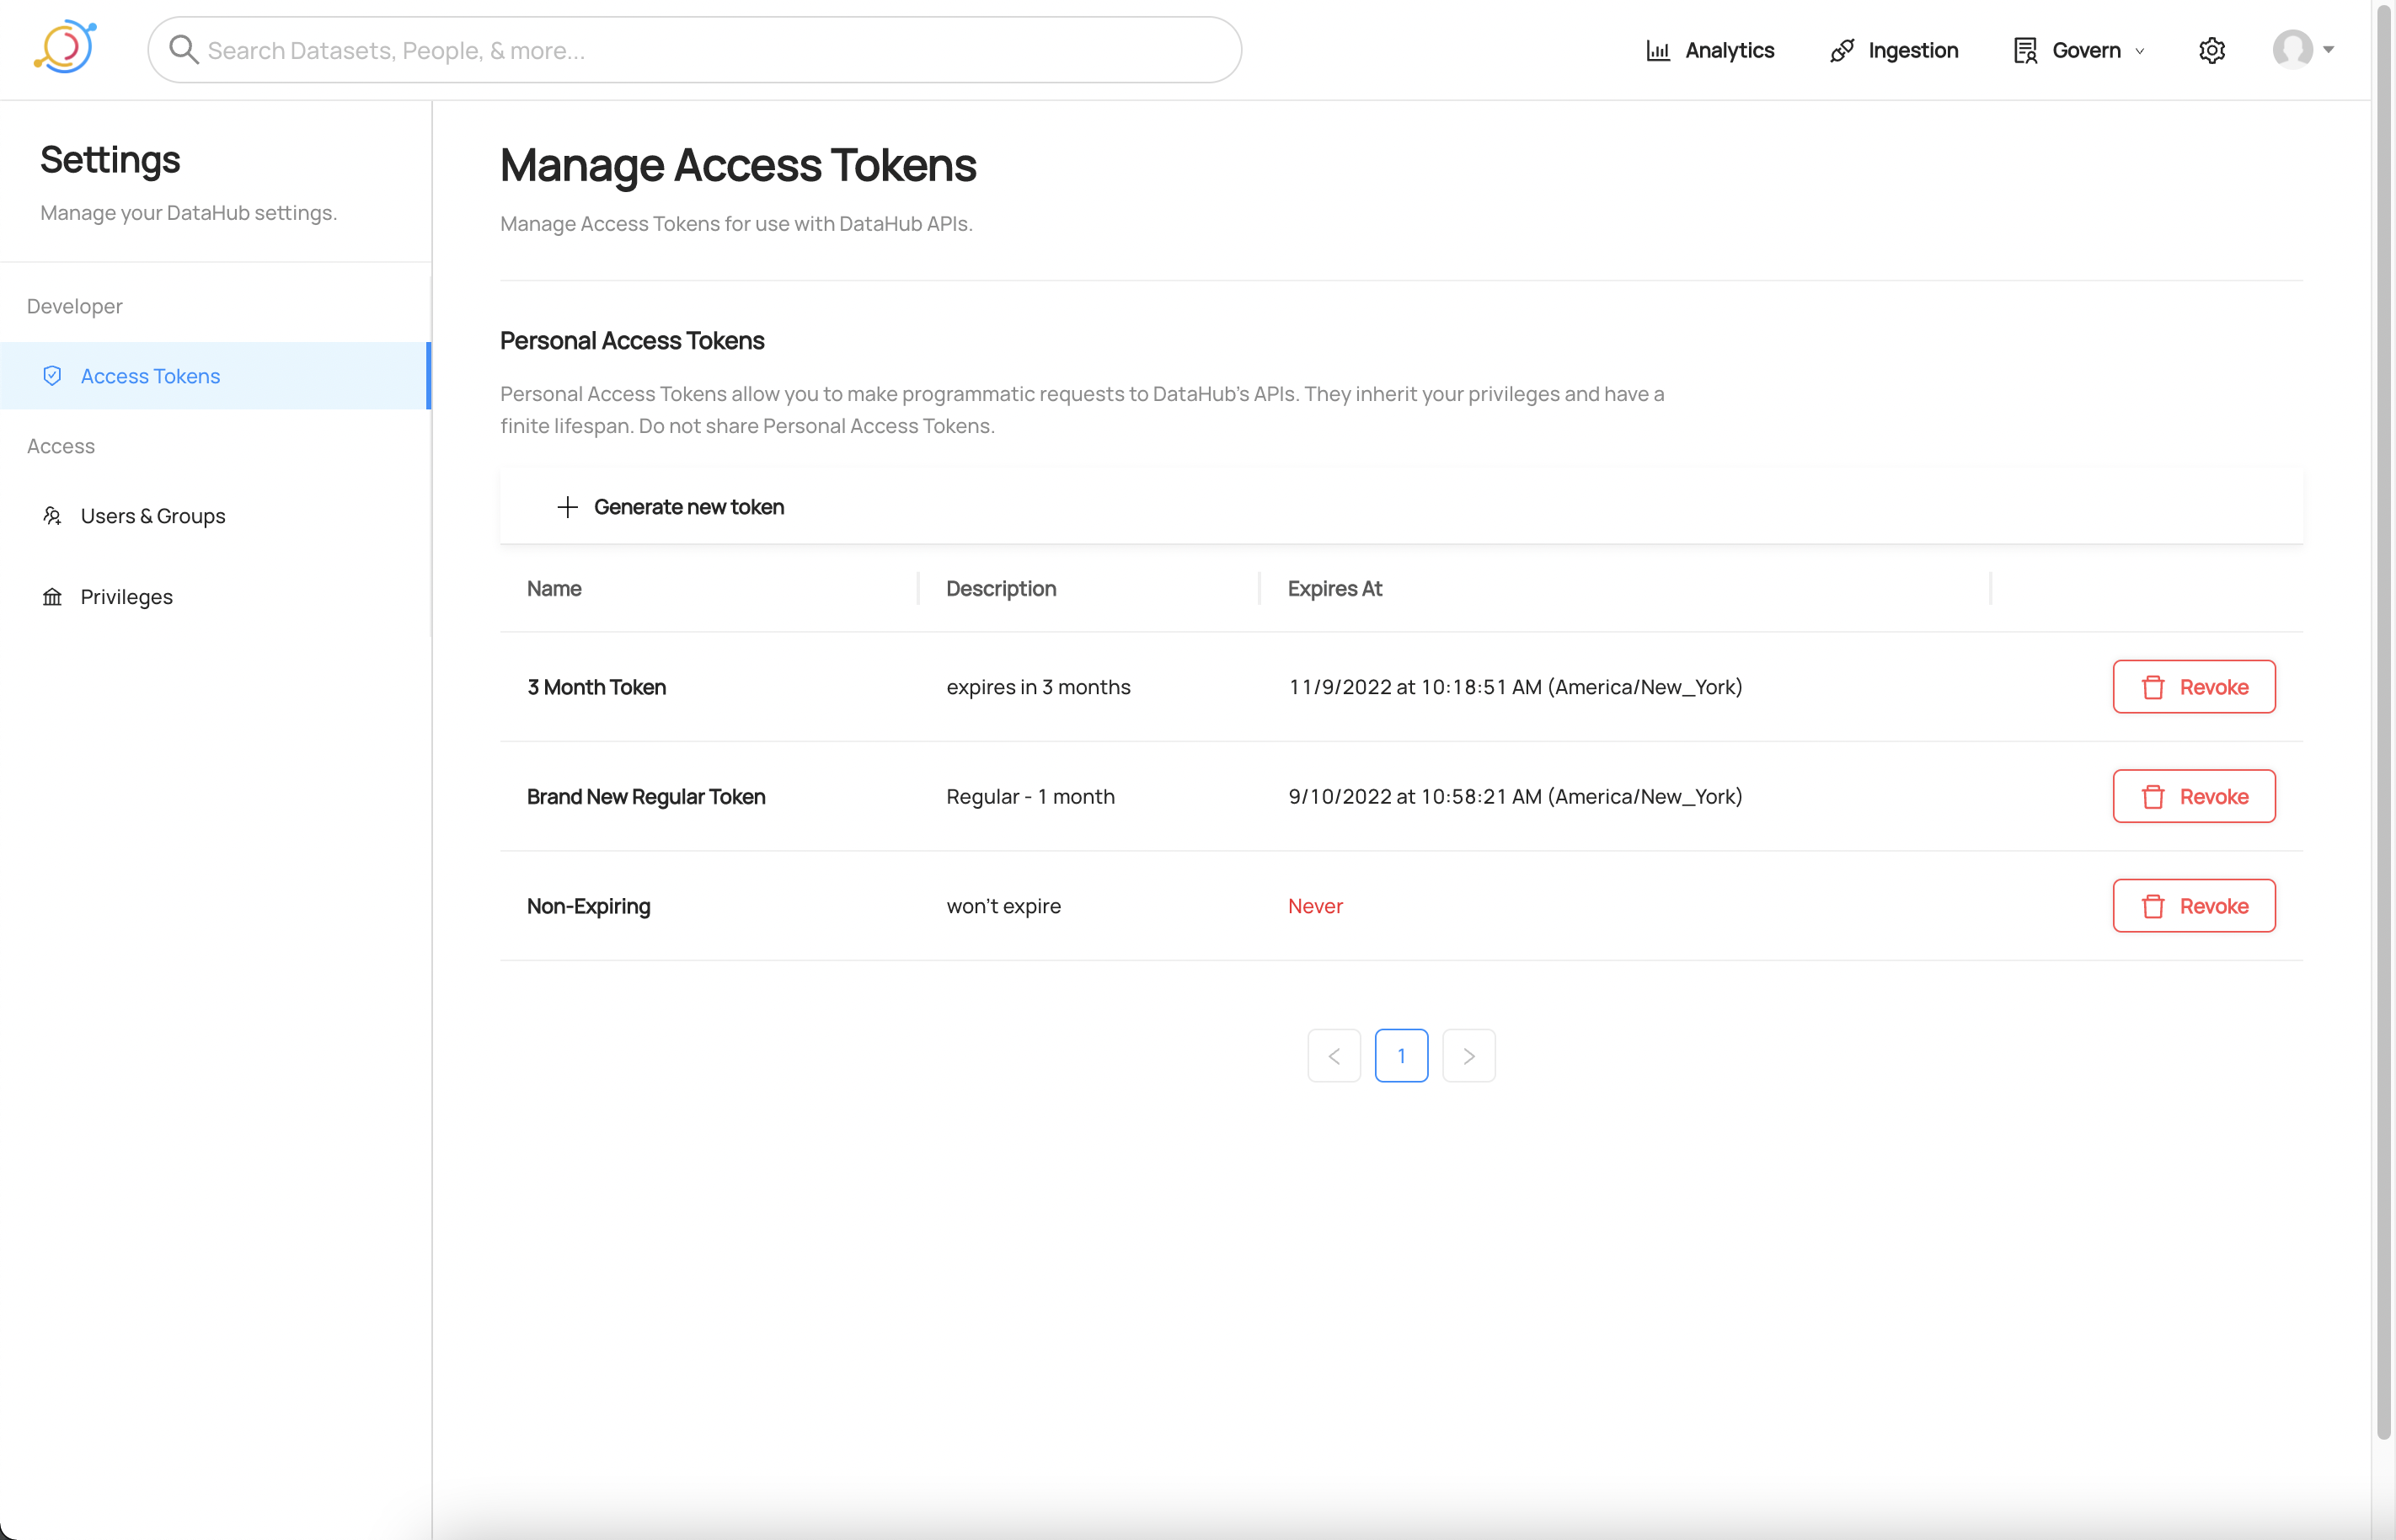Go to previous page of tokens
Image resolution: width=2396 pixels, height=1540 pixels.
[x=1334, y=1056]
